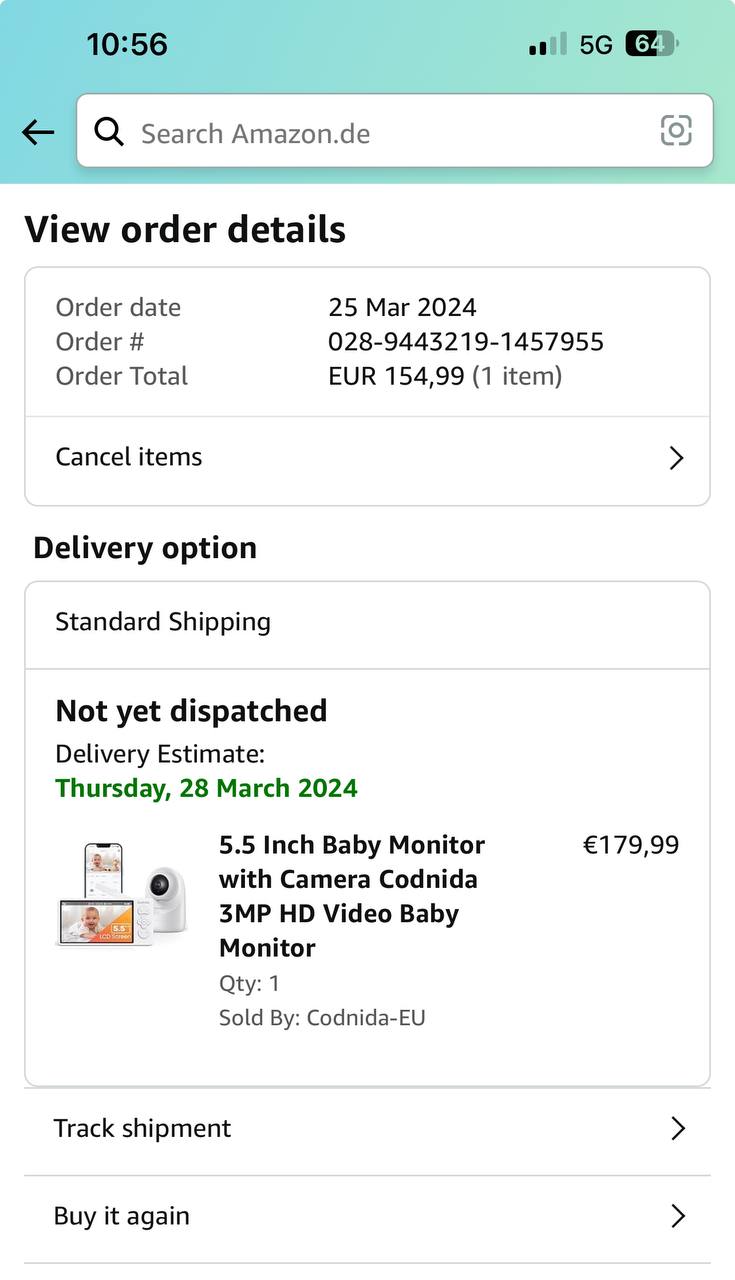Tap the €179,99 item price
735x1280 pixels.
[630, 845]
